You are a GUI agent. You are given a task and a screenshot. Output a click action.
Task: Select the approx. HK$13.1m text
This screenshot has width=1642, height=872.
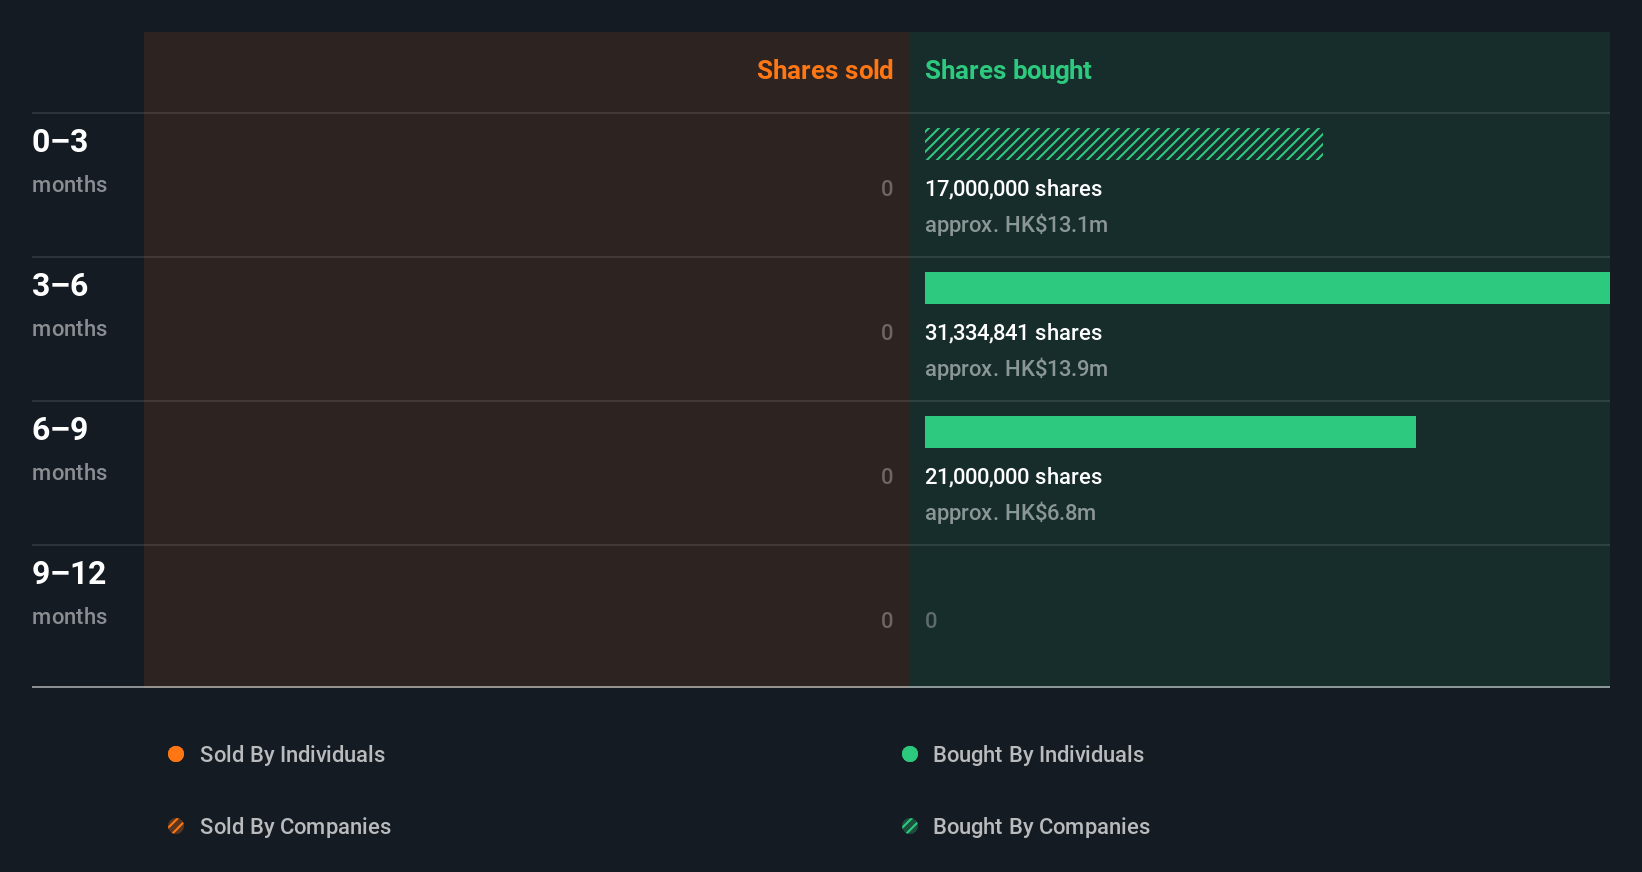(x=1016, y=224)
